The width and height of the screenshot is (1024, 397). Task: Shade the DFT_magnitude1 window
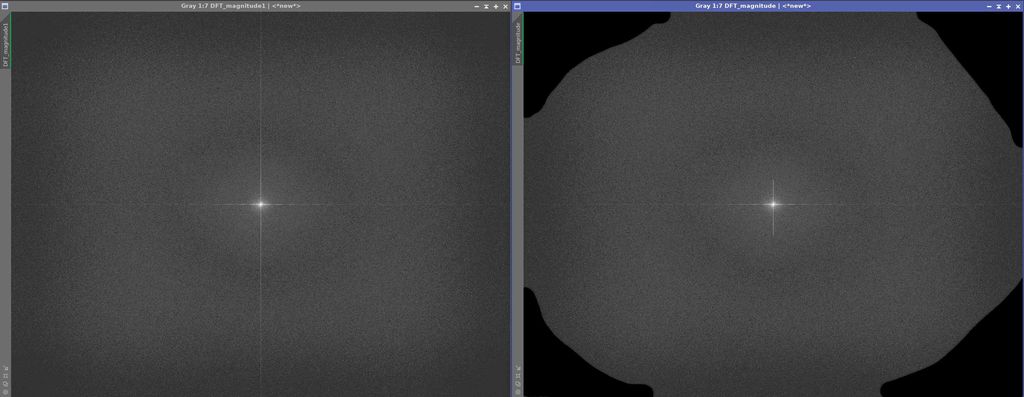click(487, 6)
